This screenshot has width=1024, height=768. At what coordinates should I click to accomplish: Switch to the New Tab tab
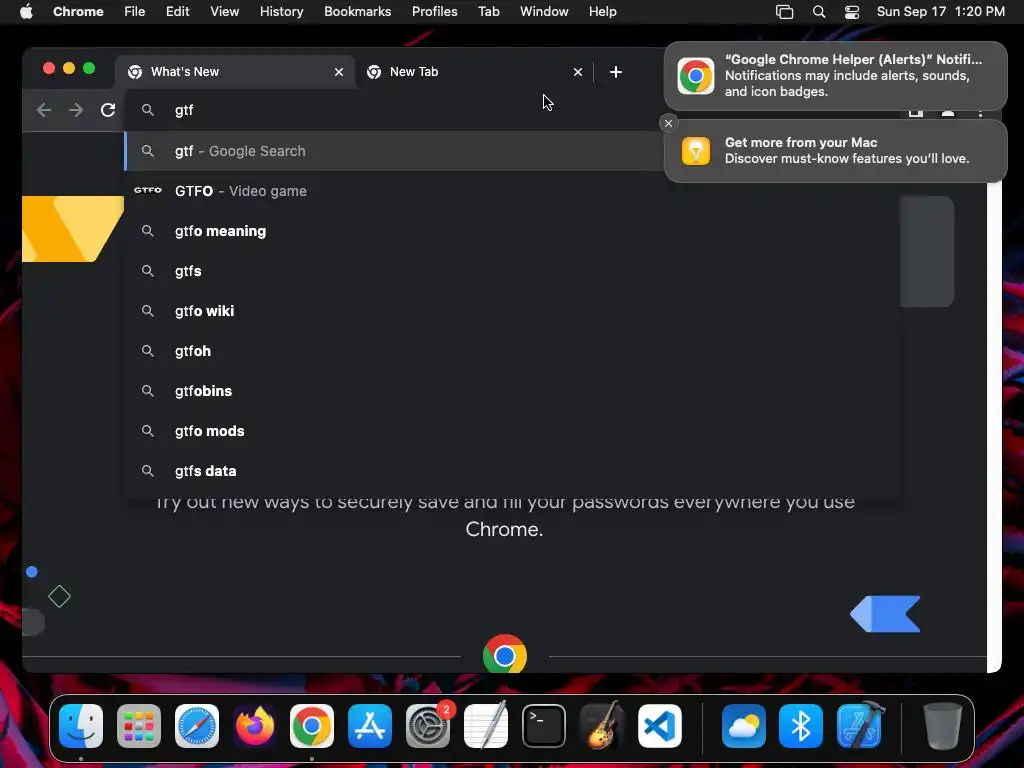point(475,72)
